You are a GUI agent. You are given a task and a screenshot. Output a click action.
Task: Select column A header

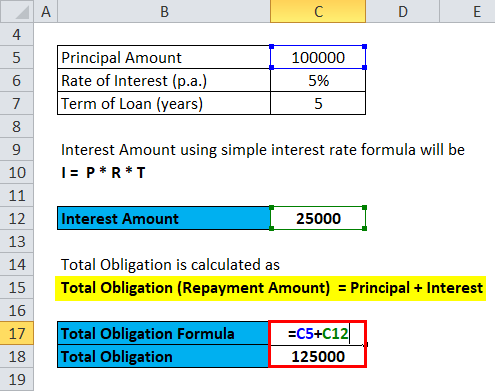(46, 11)
